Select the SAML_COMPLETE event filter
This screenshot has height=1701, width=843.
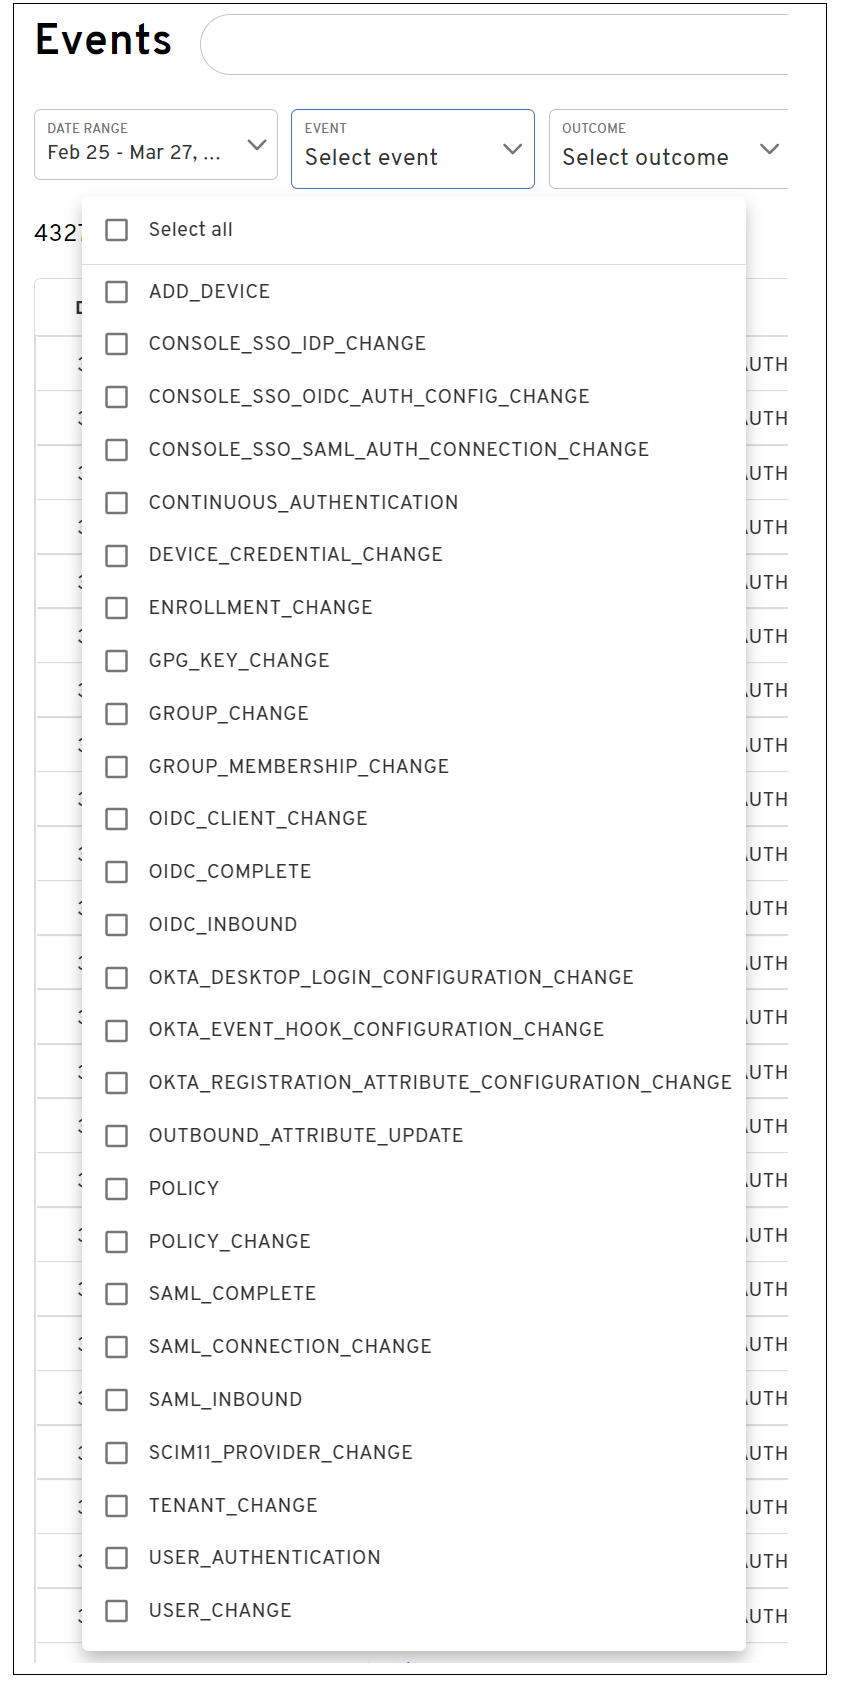coord(116,1293)
